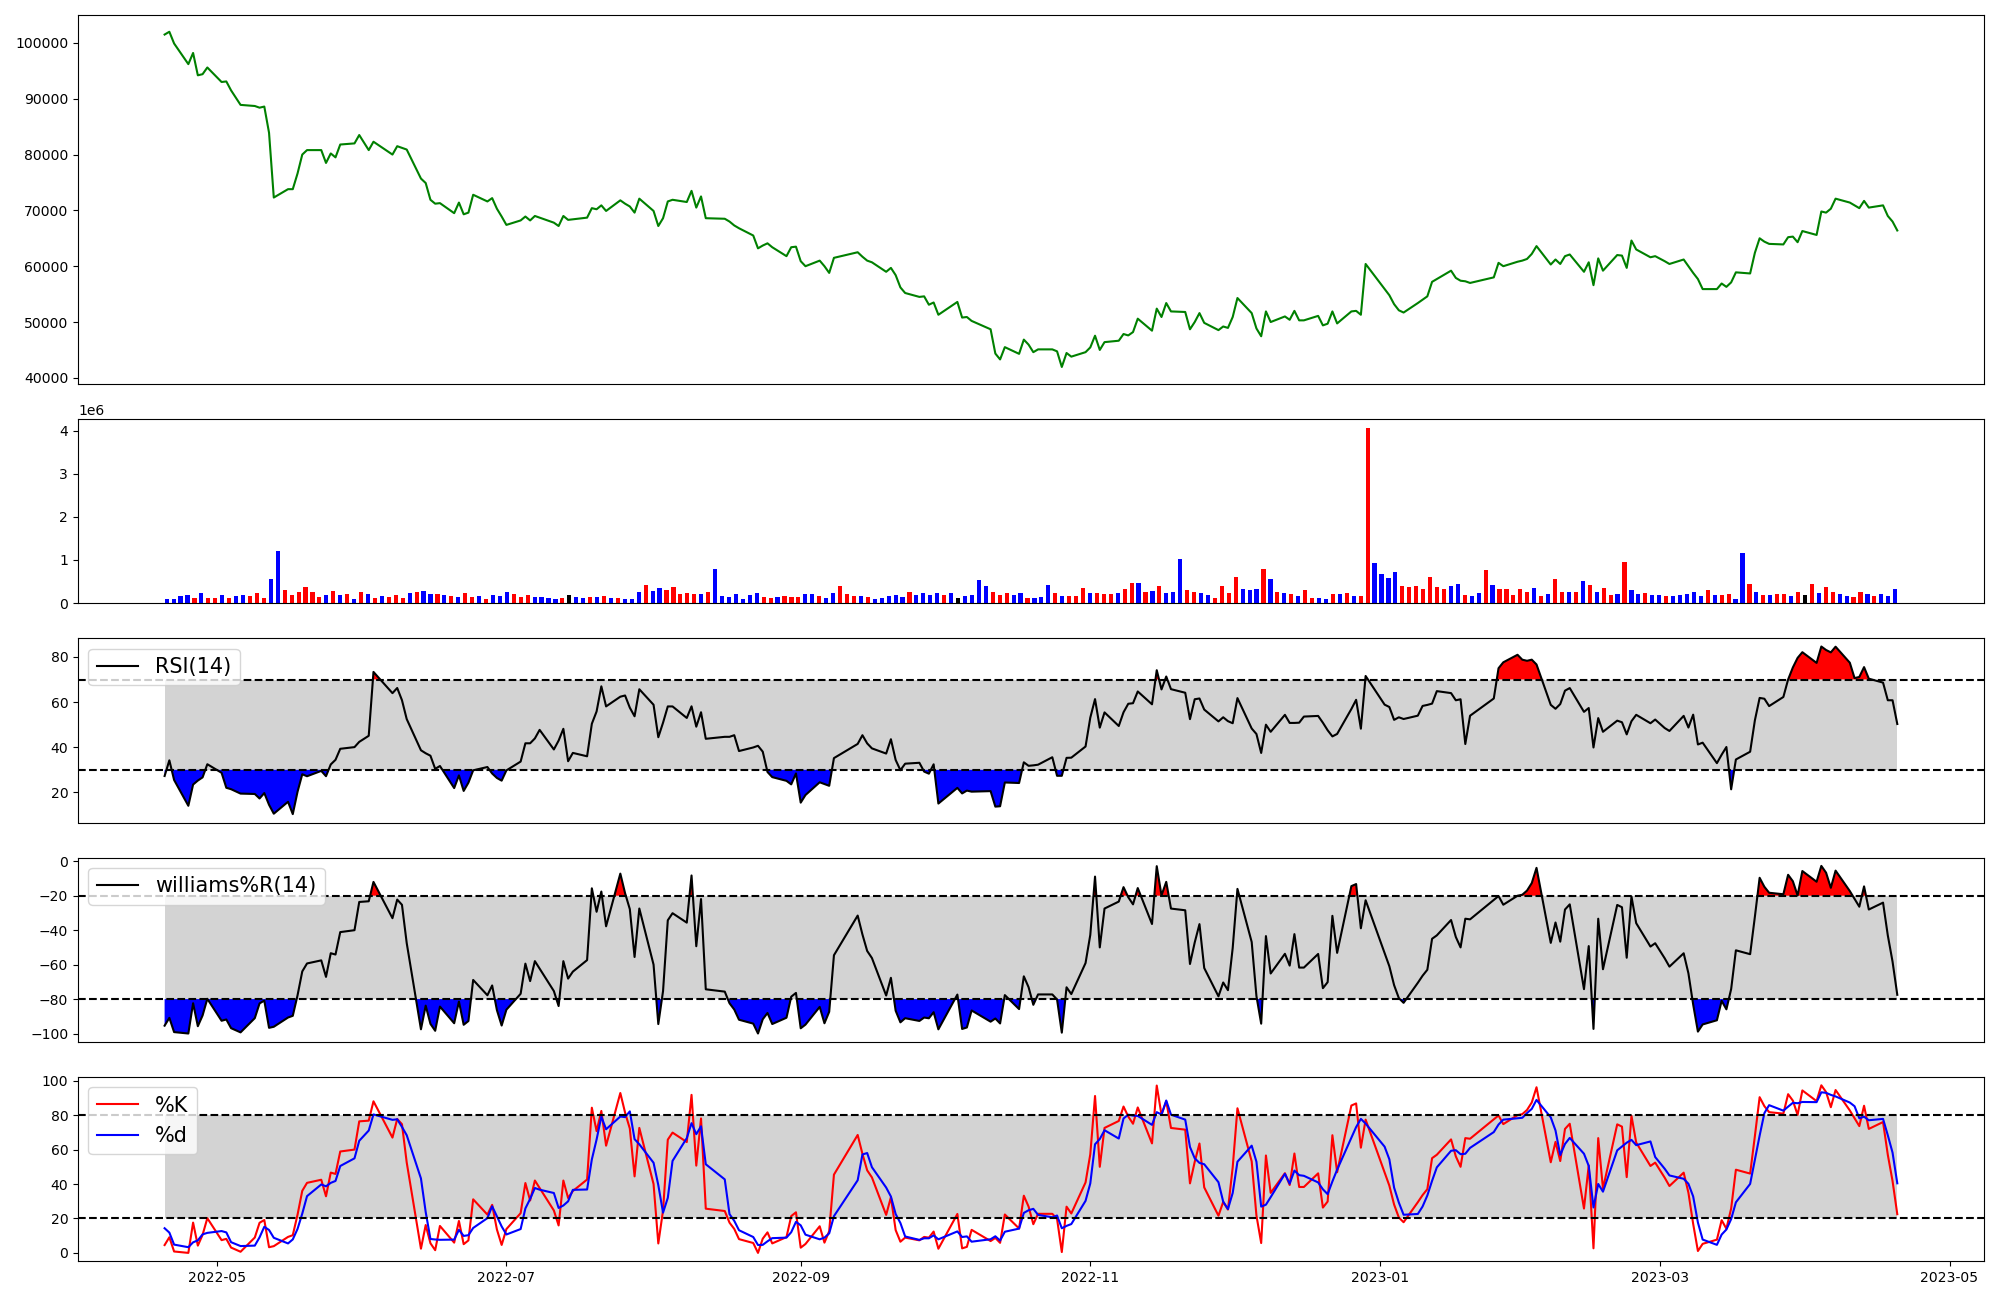Click the 2023-03 x-axis date label
The image size is (2000, 1300).
[x=1660, y=1277]
